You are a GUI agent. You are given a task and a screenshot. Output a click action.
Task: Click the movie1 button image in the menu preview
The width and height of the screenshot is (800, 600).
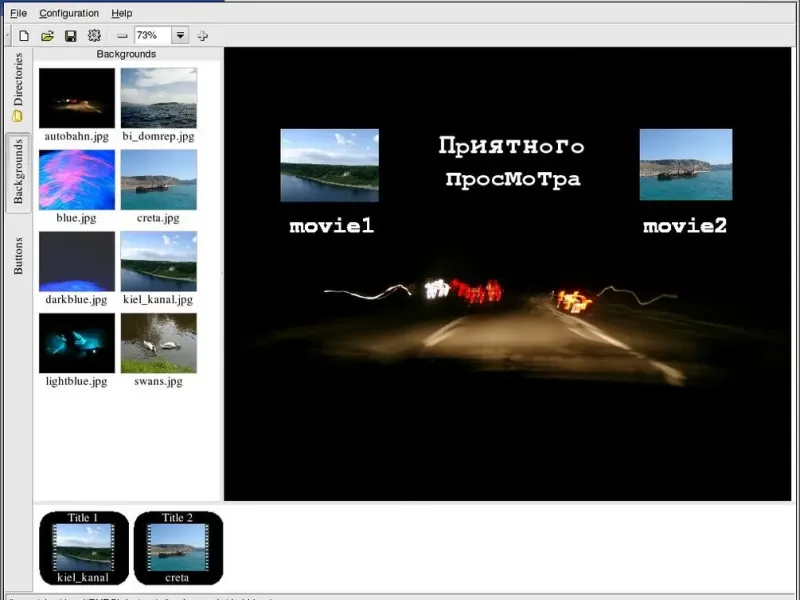pos(330,165)
